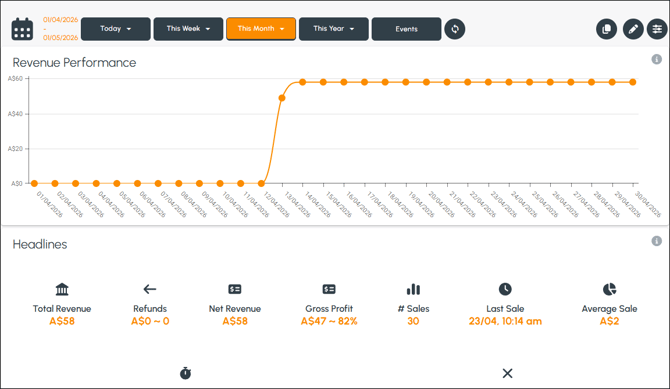Click the data point for 12/04/2026
The width and height of the screenshot is (670, 389).
tap(261, 183)
